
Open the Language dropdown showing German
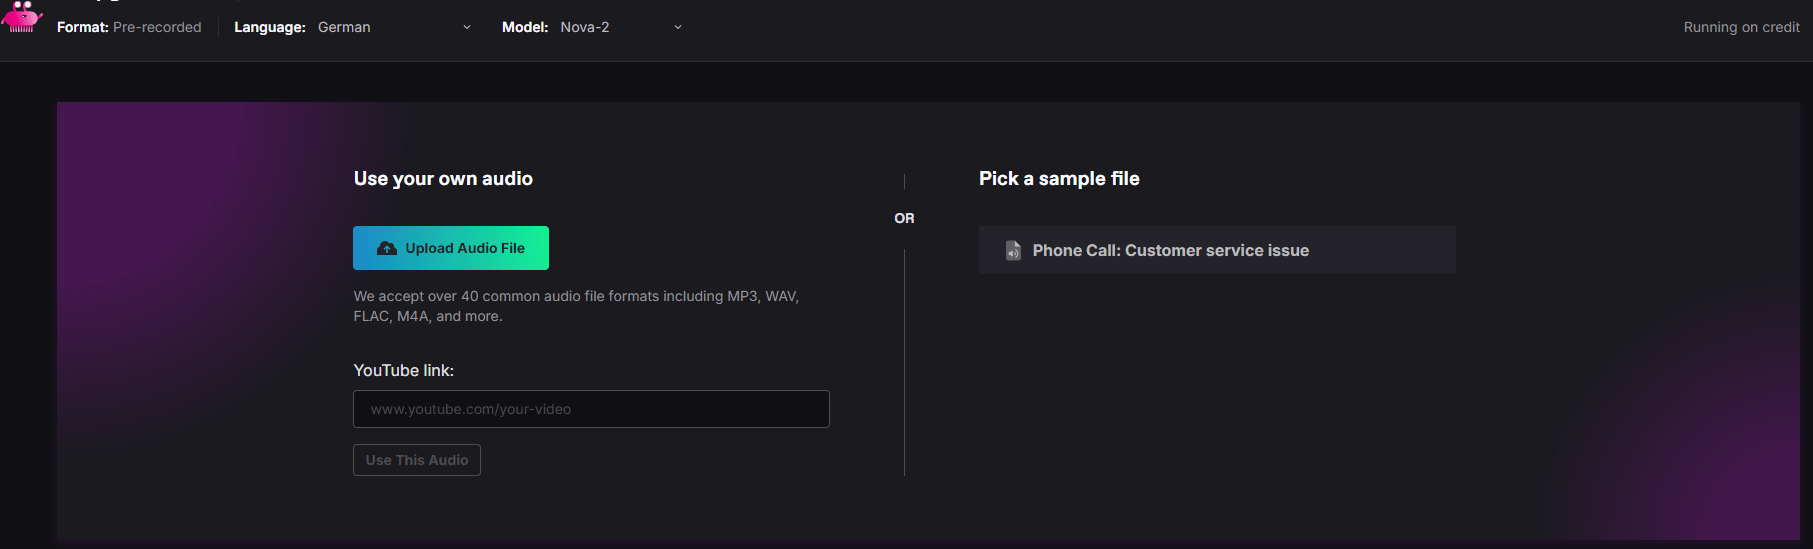click(x=394, y=27)
